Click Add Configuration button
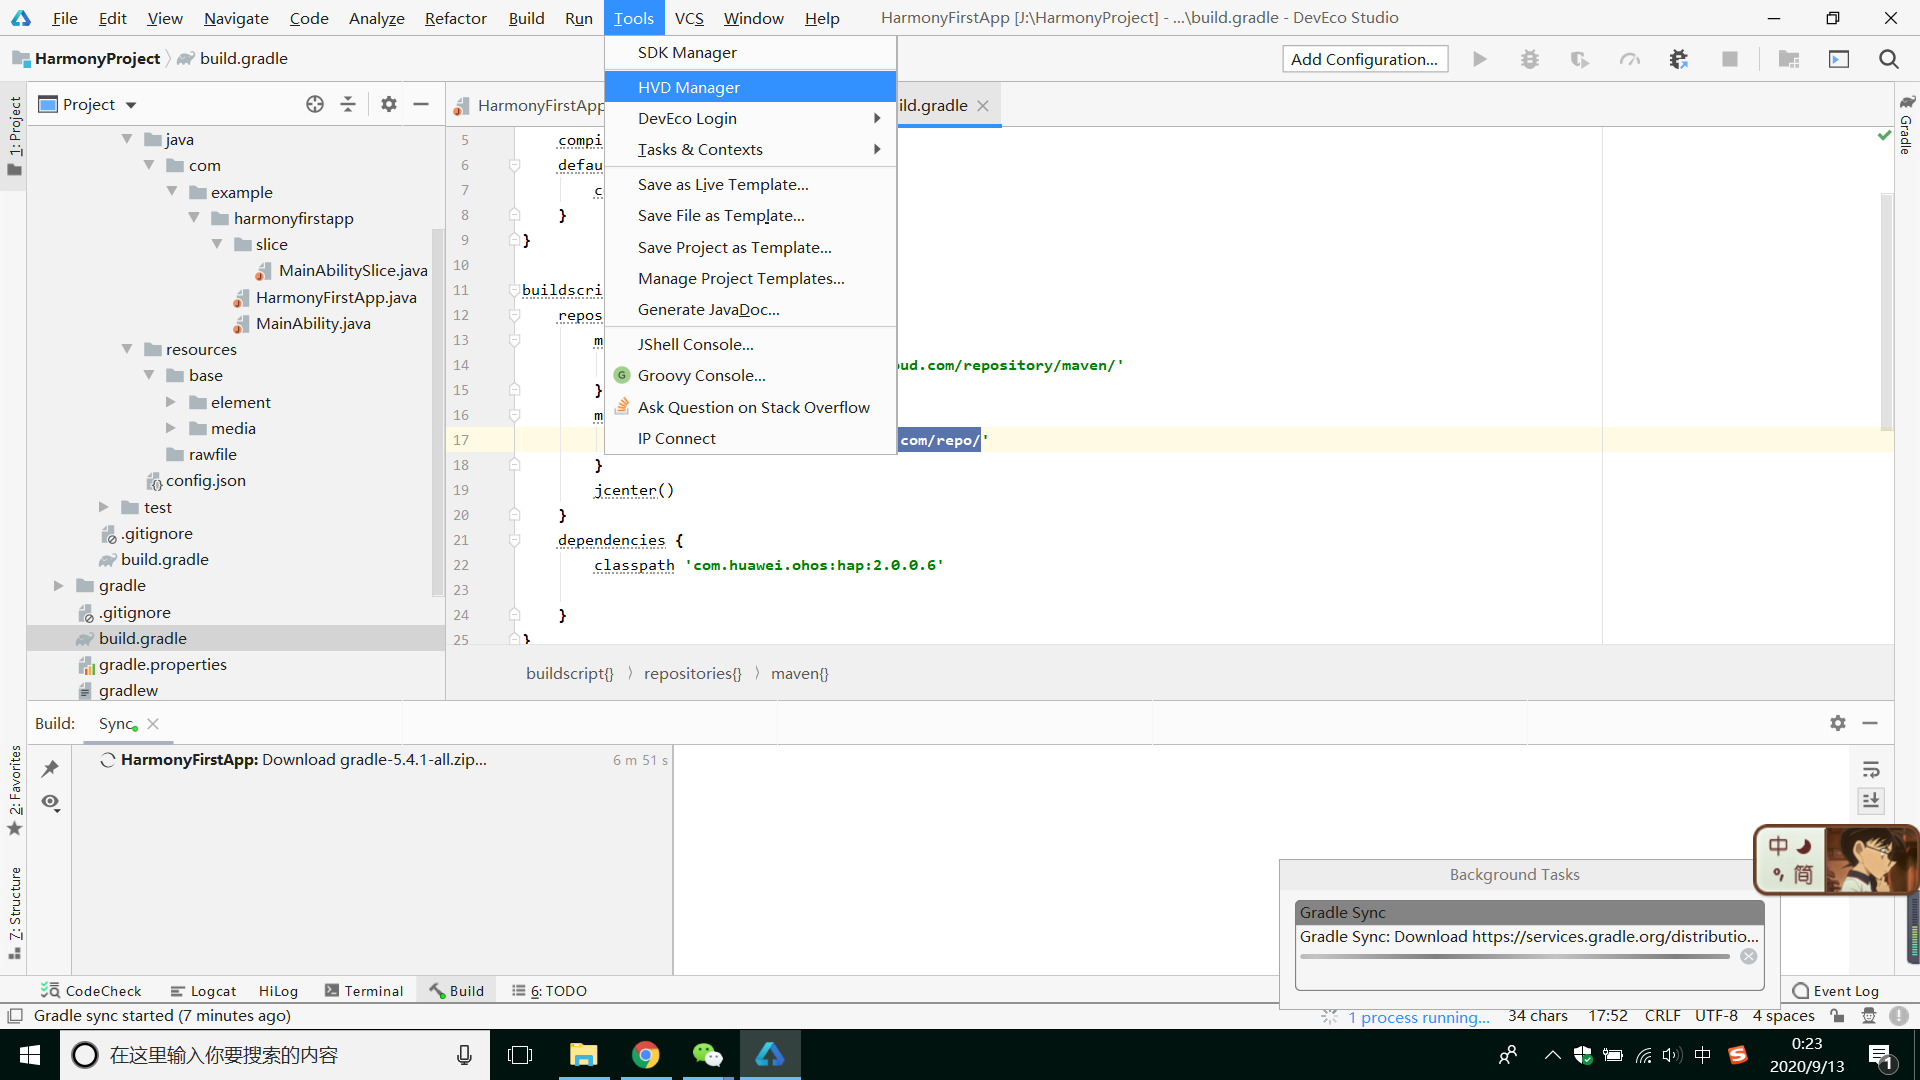The image size is (1920, 1080). (1365, 59)
